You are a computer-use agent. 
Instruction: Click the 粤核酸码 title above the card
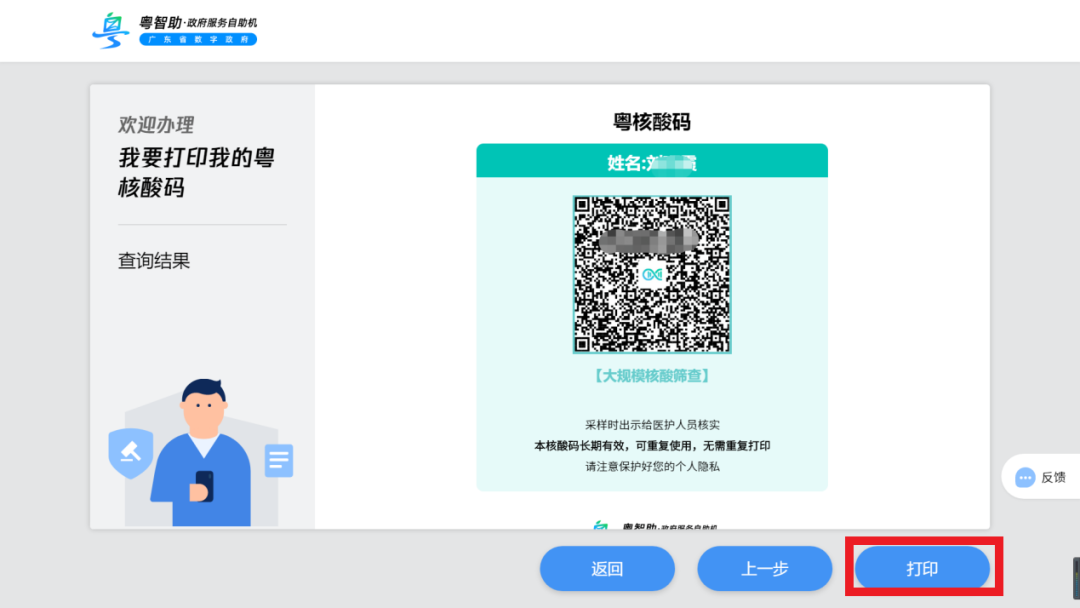click(652, 122)
